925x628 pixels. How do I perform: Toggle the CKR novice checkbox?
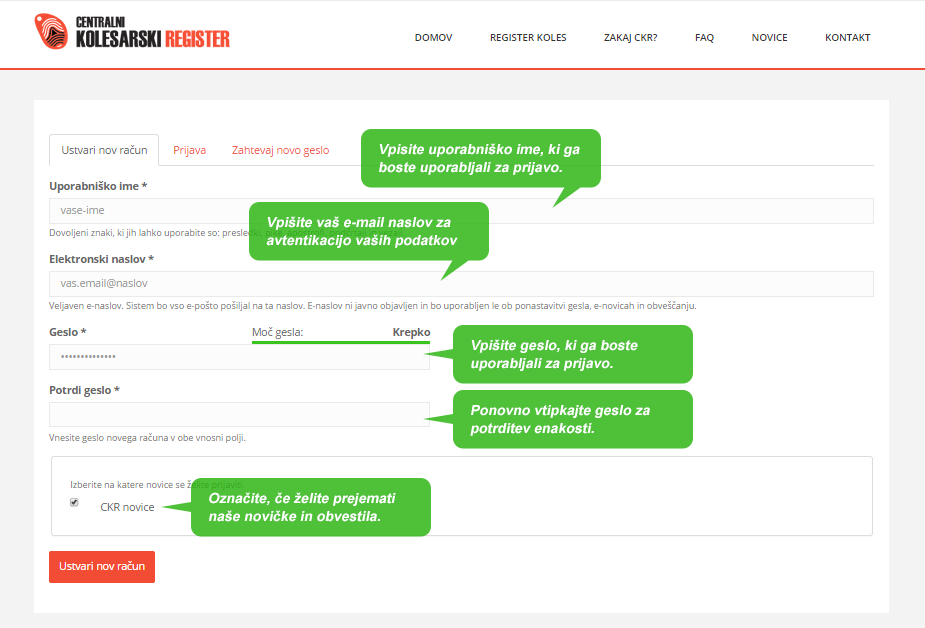click(74, 503)
